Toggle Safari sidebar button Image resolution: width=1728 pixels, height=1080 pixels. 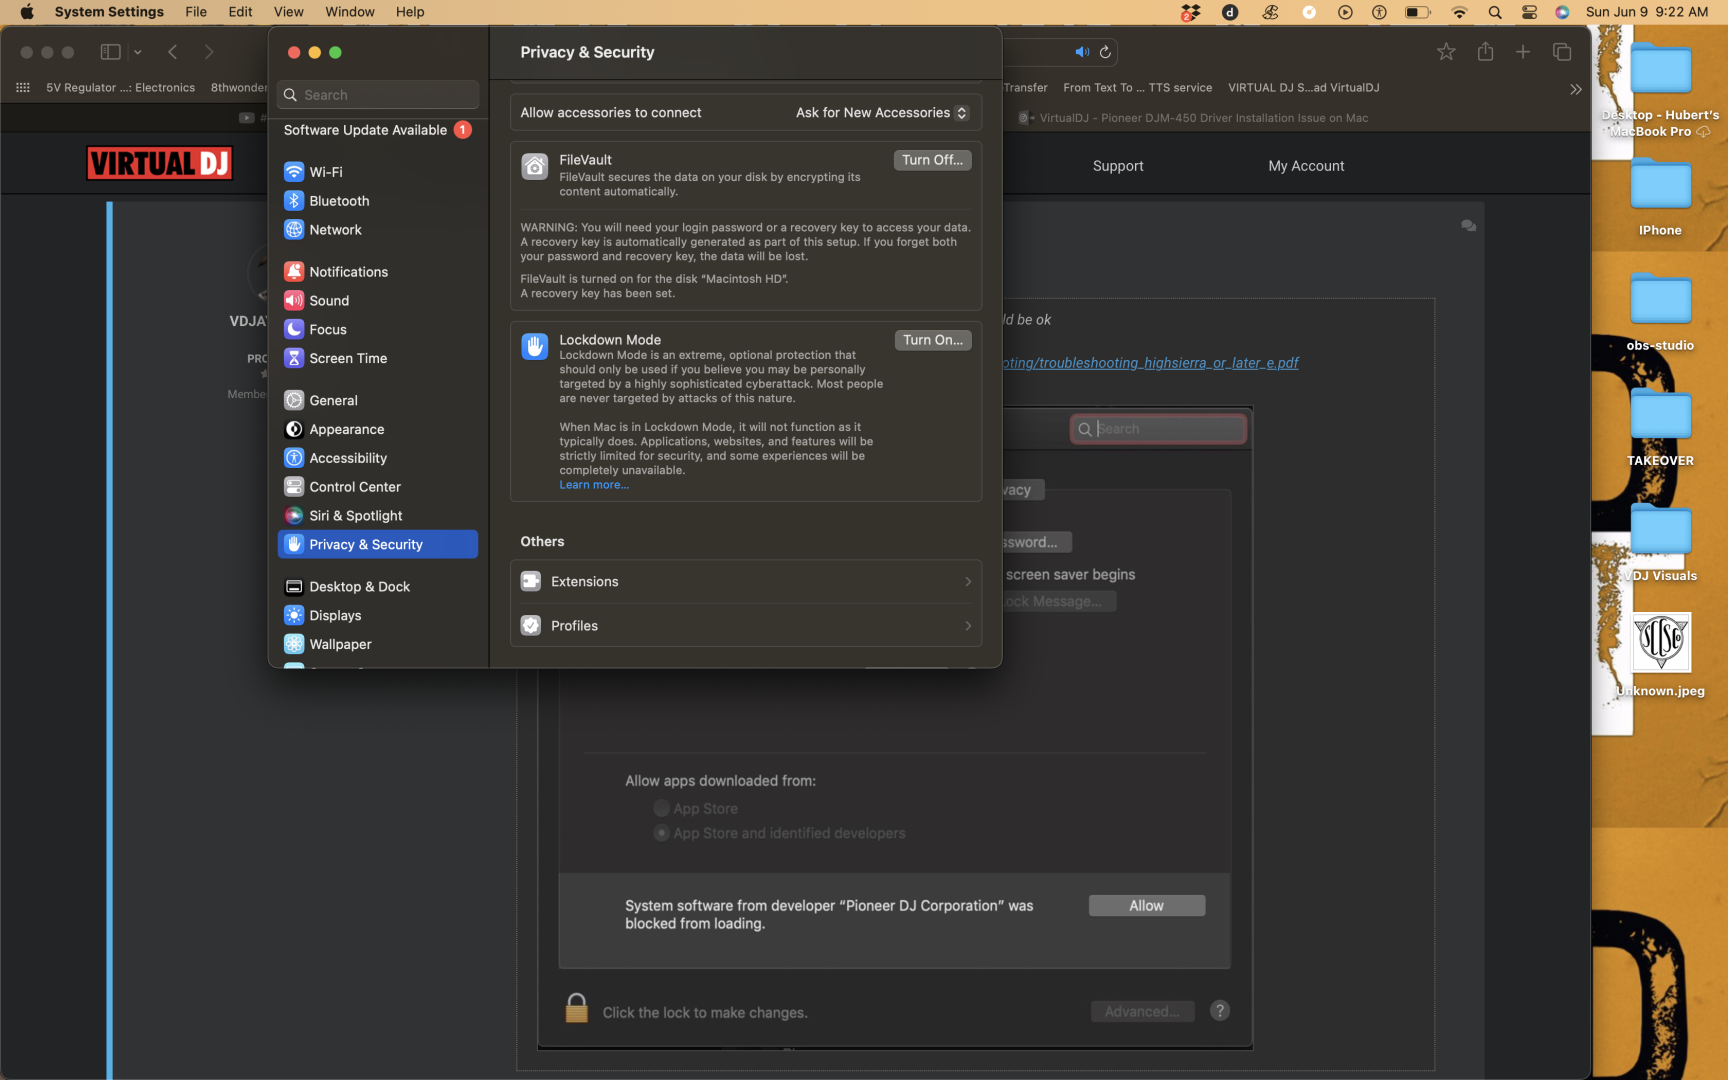pyautogui.click(x=111, y=52)
